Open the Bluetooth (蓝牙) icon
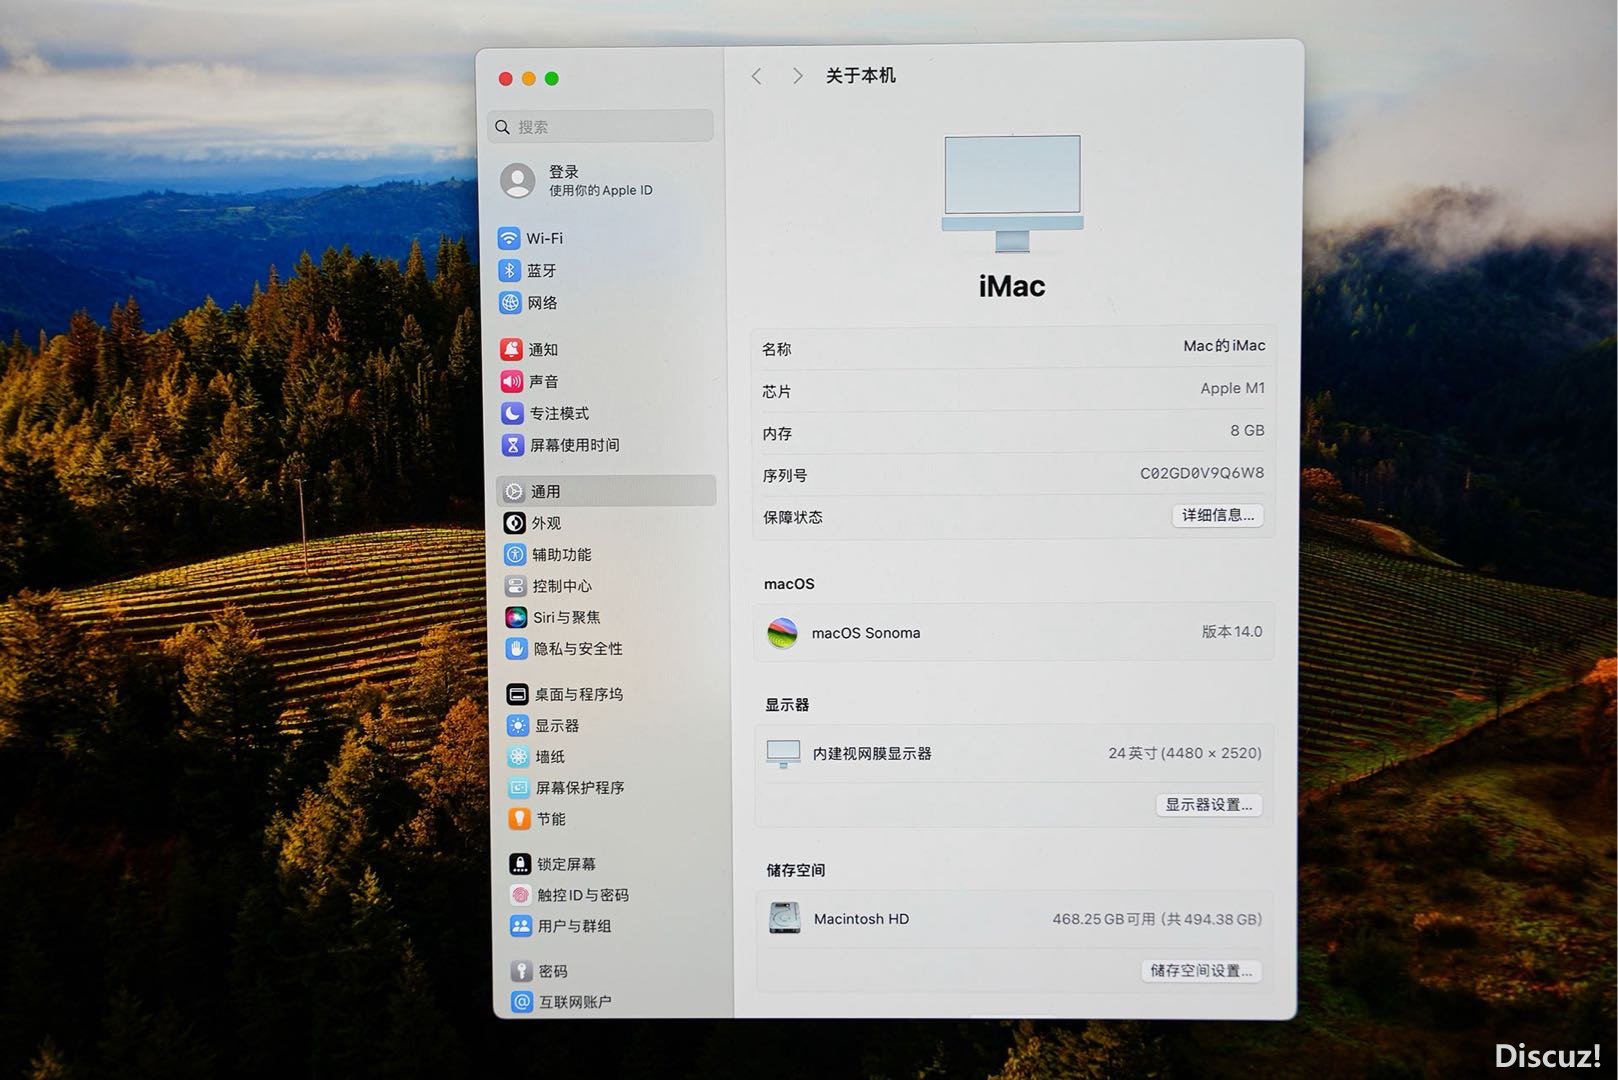This screenshot has height=1080, width=1618. (510, 270)
